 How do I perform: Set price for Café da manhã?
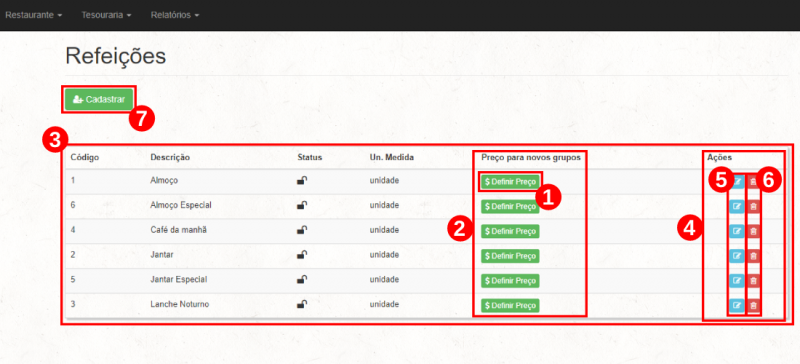click(510, 231)
